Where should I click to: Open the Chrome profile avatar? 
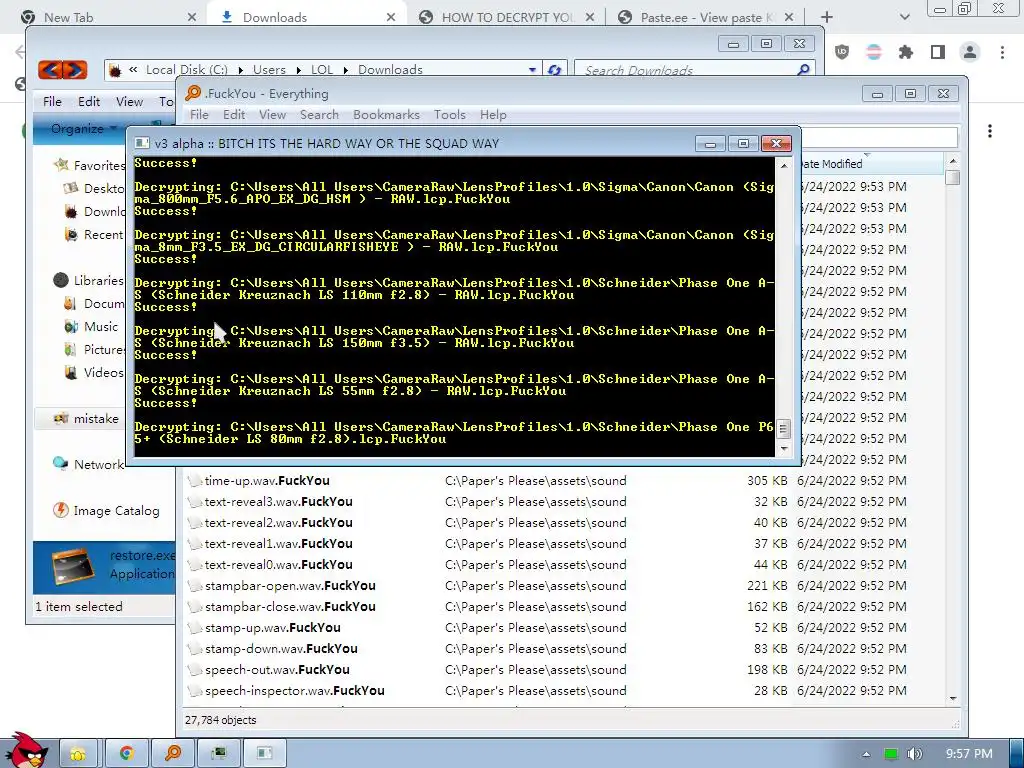coord(970,52)
